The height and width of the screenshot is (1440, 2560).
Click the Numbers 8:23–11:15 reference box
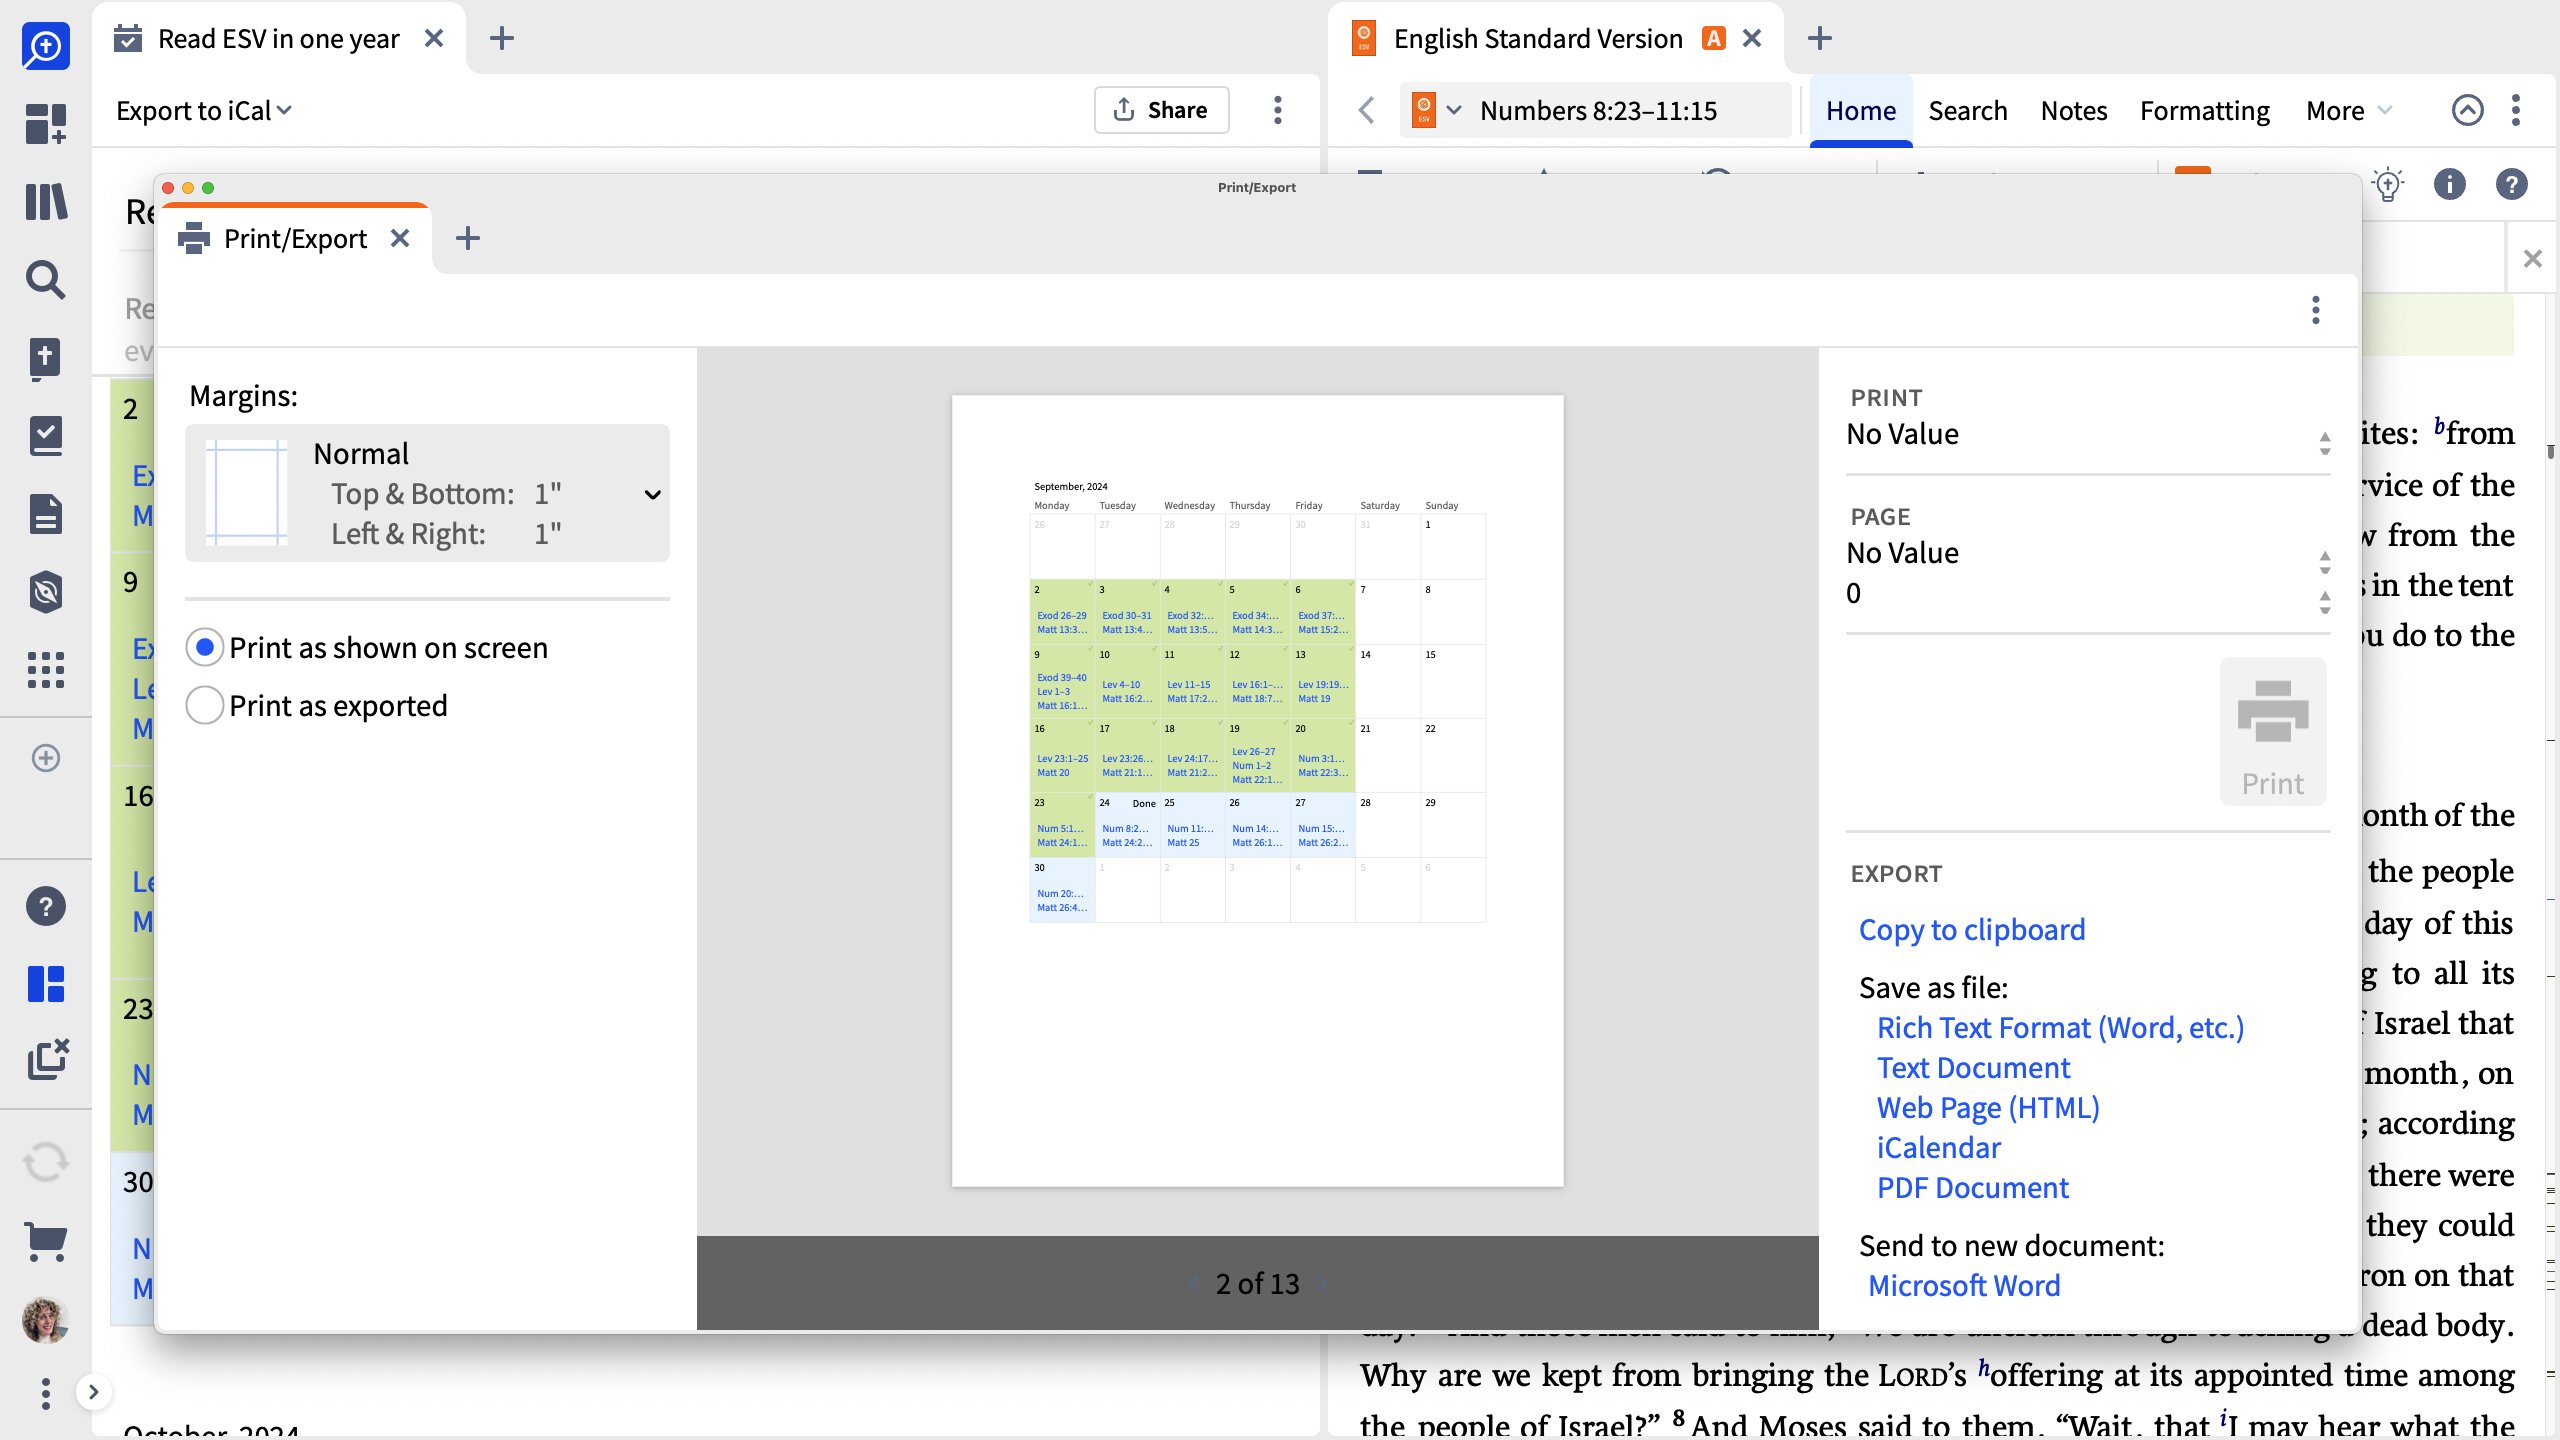(1598, 110)
